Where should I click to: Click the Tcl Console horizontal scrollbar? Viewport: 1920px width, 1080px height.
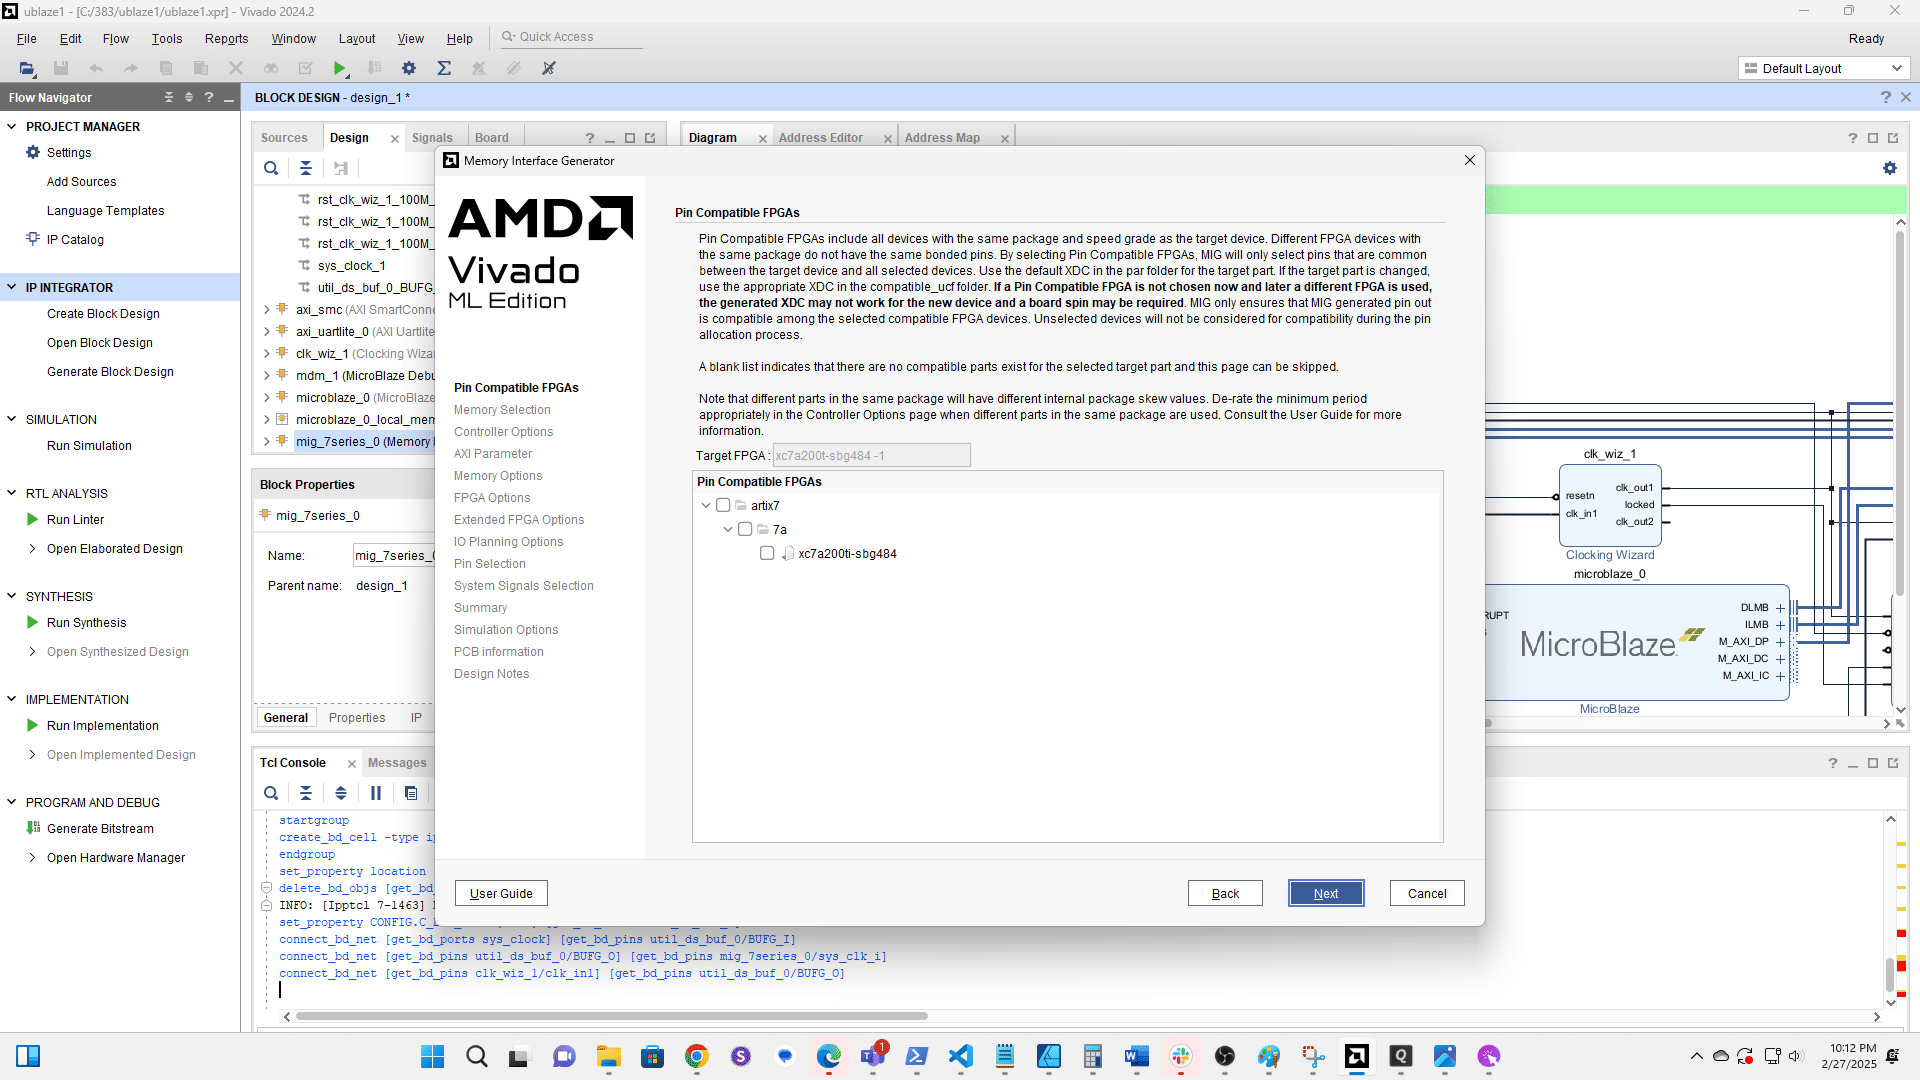coord(612,1016)
